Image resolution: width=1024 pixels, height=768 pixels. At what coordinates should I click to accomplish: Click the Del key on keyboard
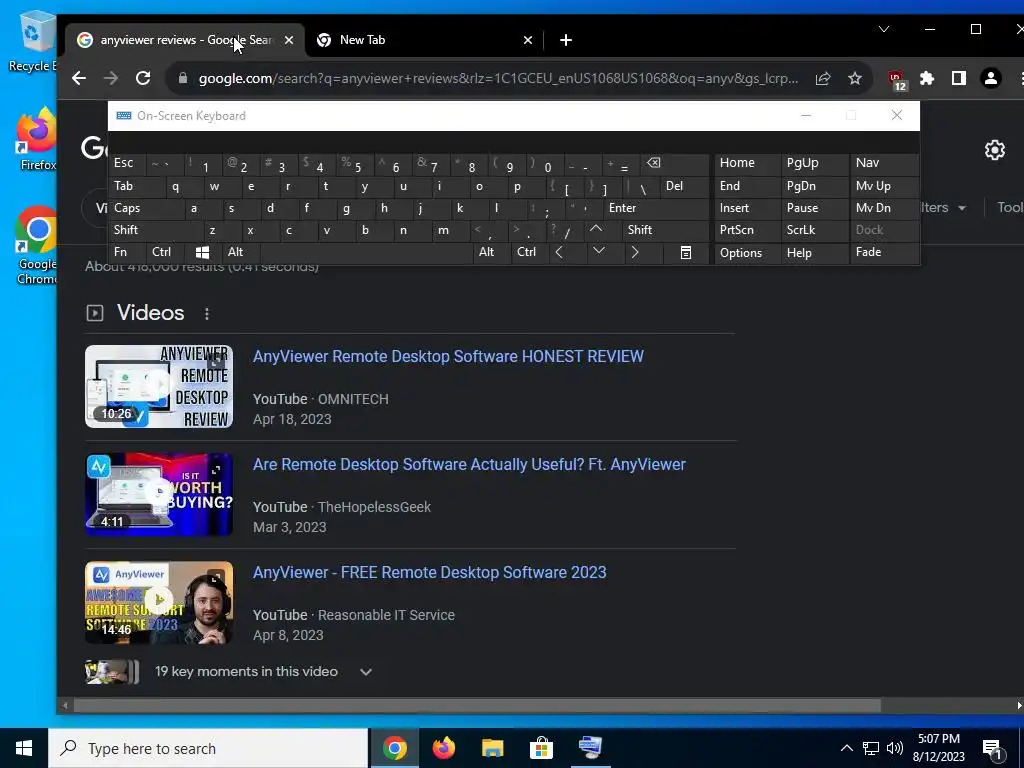tap(684, 187)
